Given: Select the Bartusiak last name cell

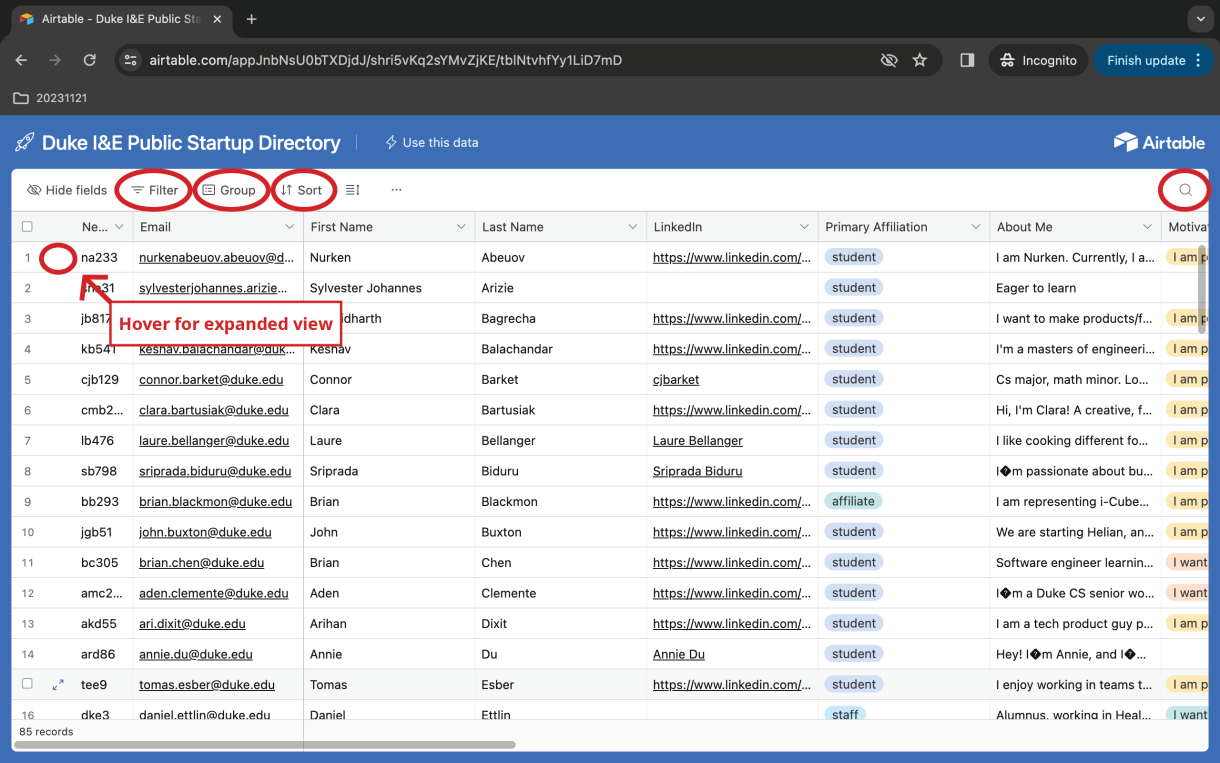Looking at the screenshot, I should coord(561,410).
